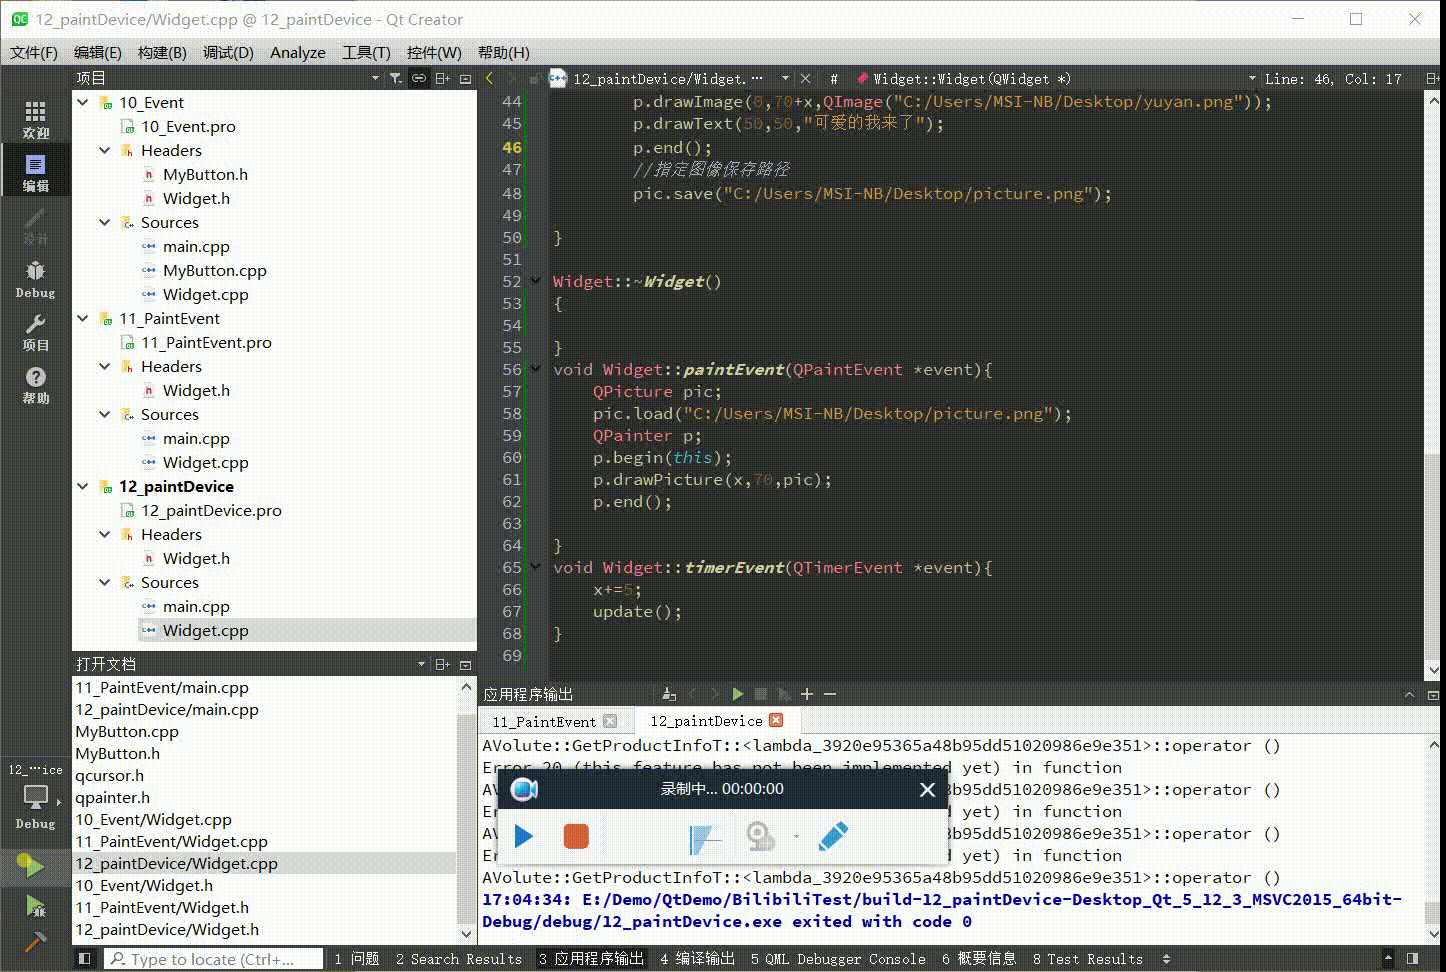Viewport: 1446px width, 972px height.
Task: Go back in editor navigation history
Action: (489, 78)
